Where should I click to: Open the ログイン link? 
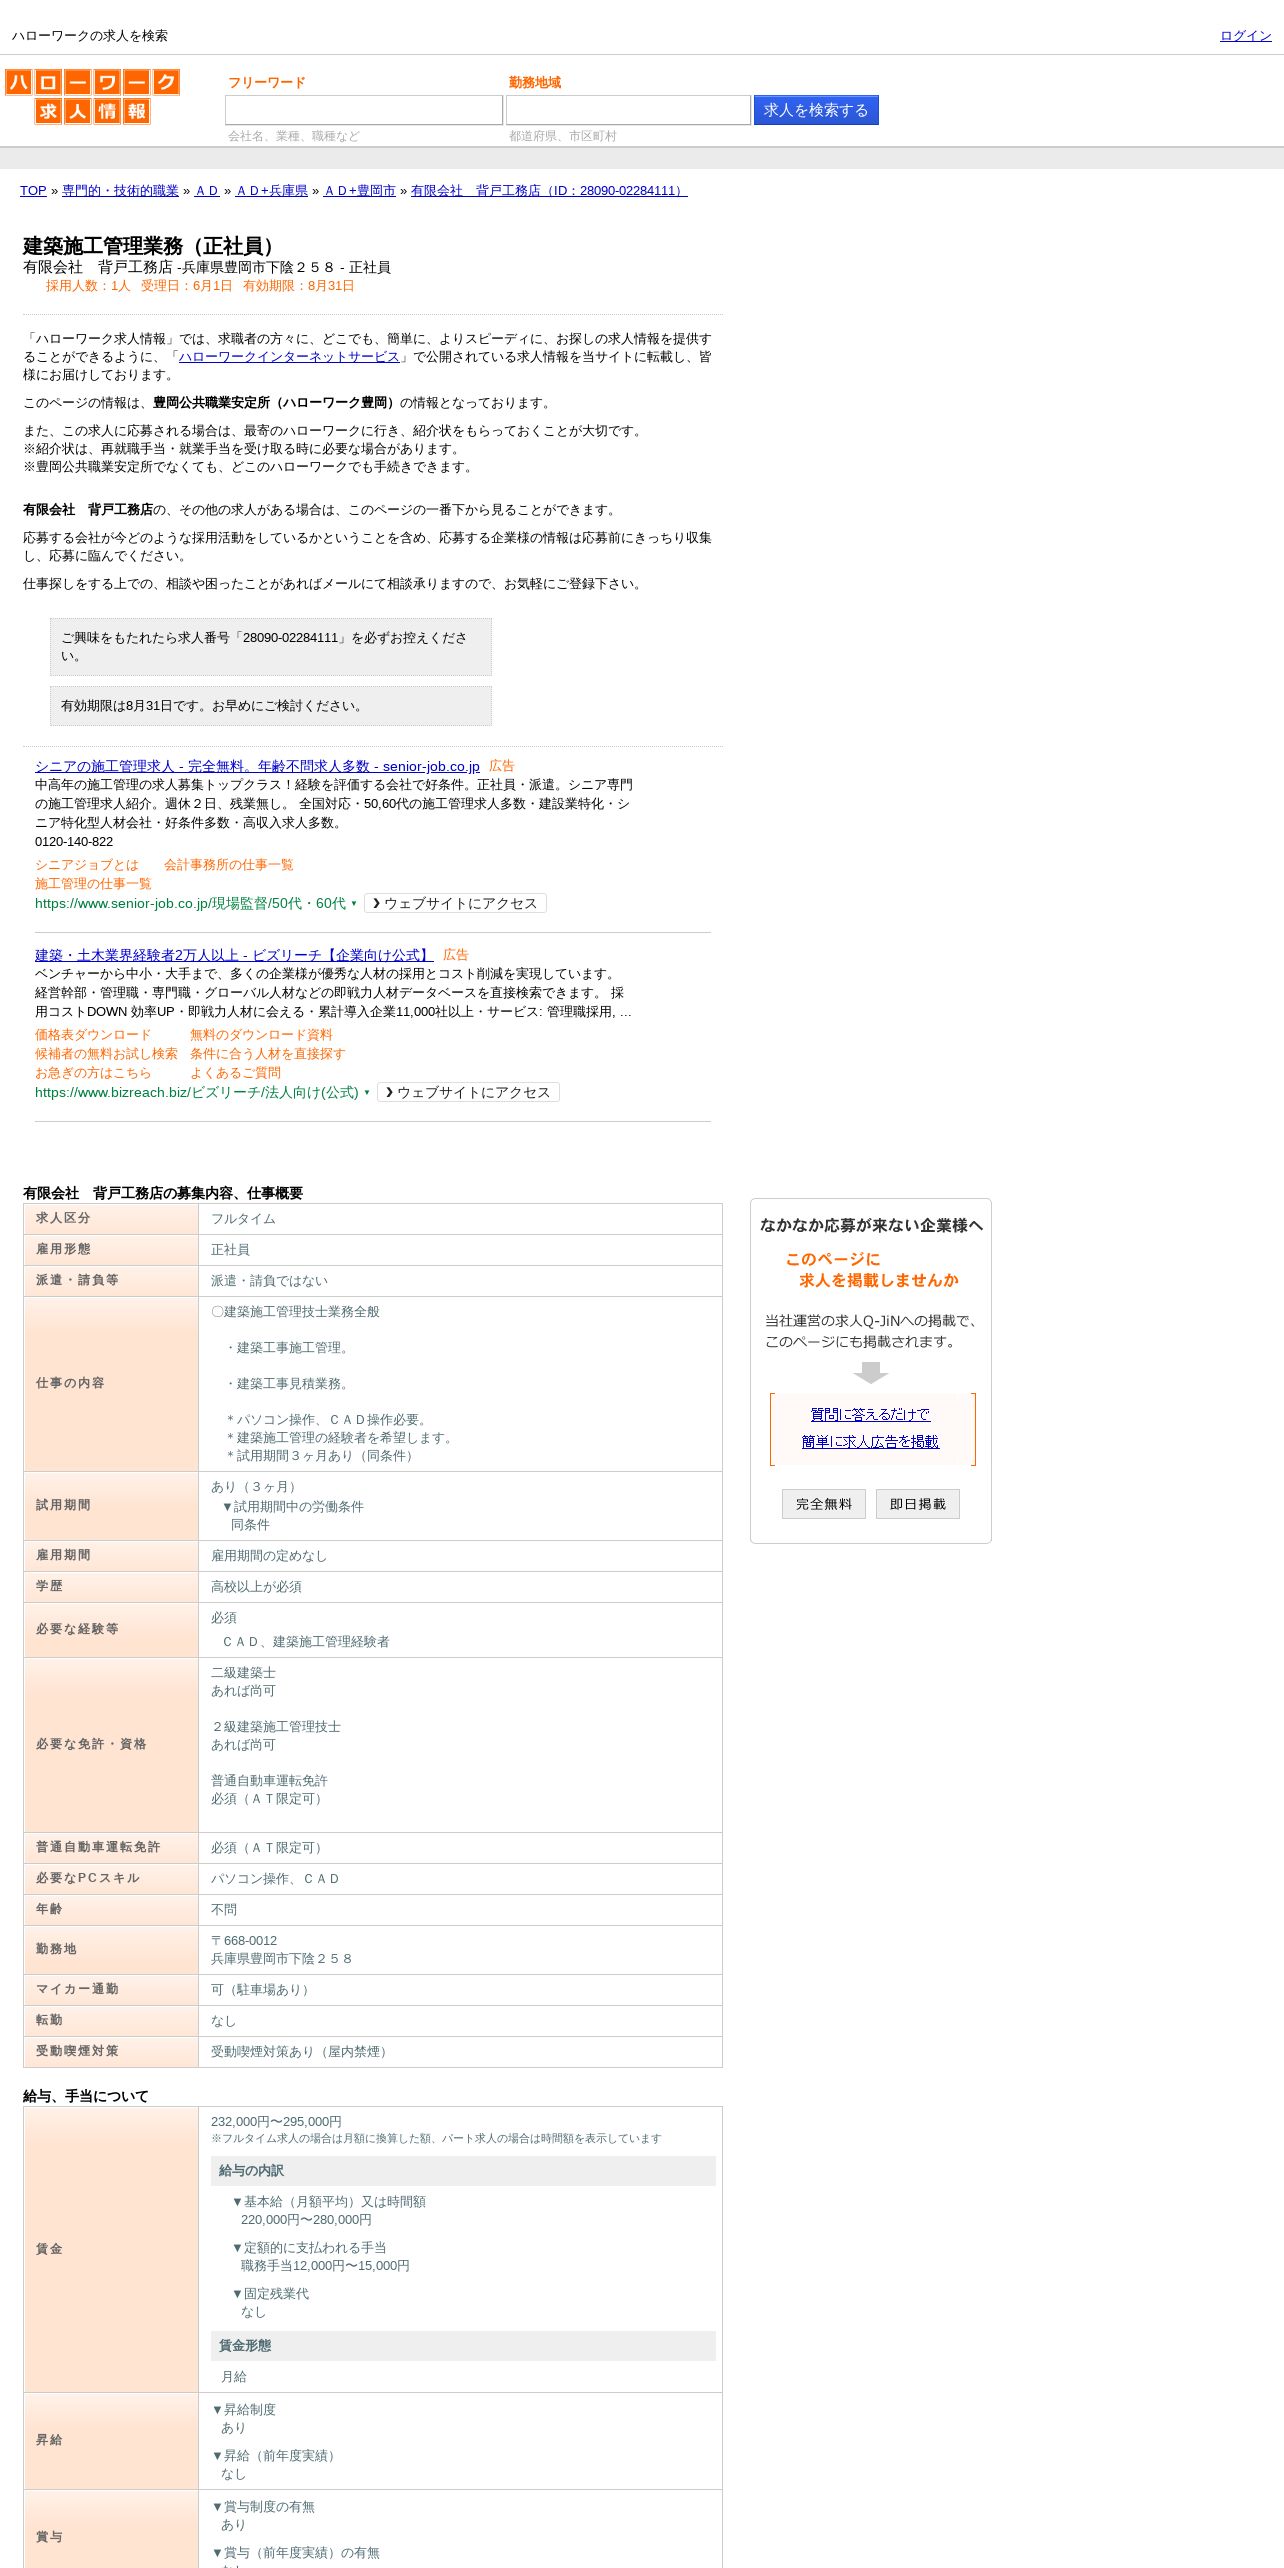point(1245,36)
